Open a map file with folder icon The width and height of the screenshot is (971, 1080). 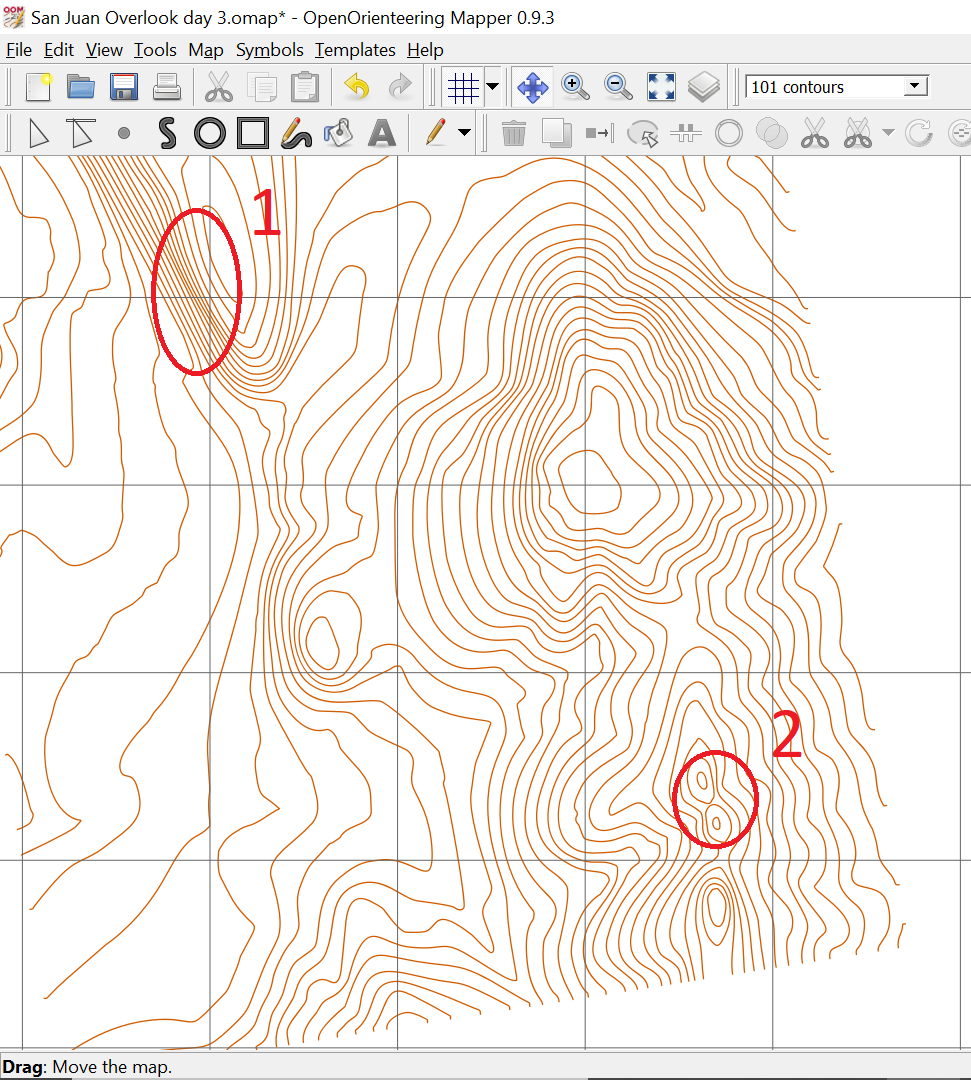click(81, 88)
